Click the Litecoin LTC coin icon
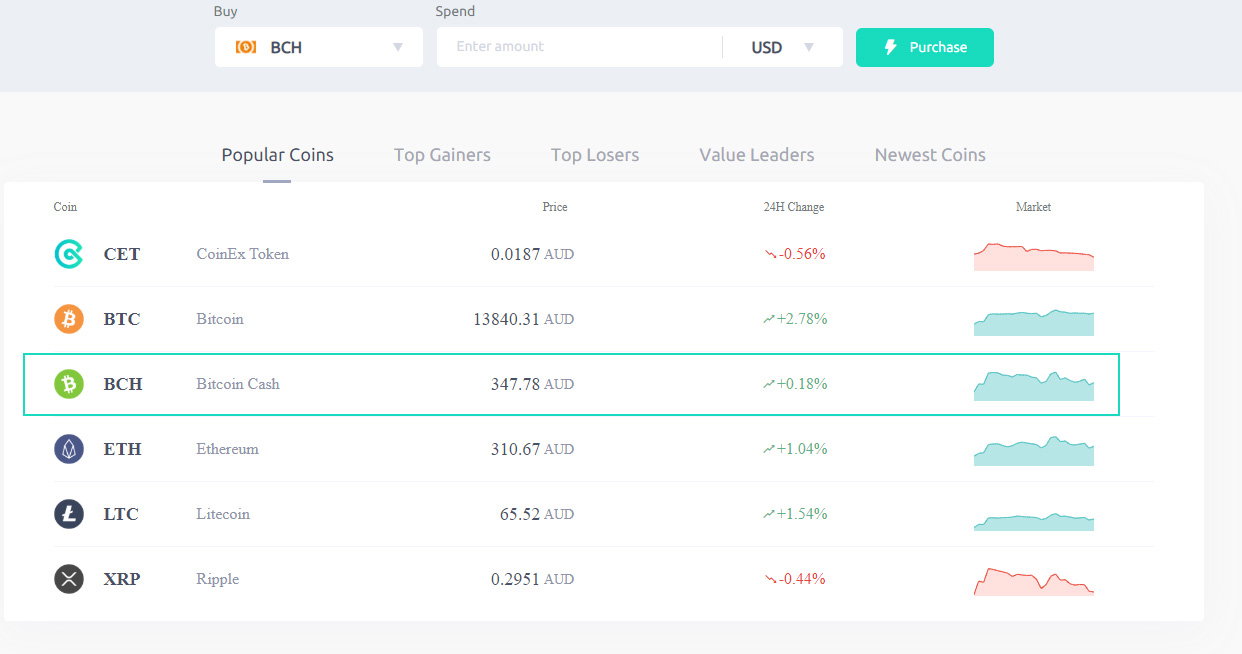 point(69,514)
